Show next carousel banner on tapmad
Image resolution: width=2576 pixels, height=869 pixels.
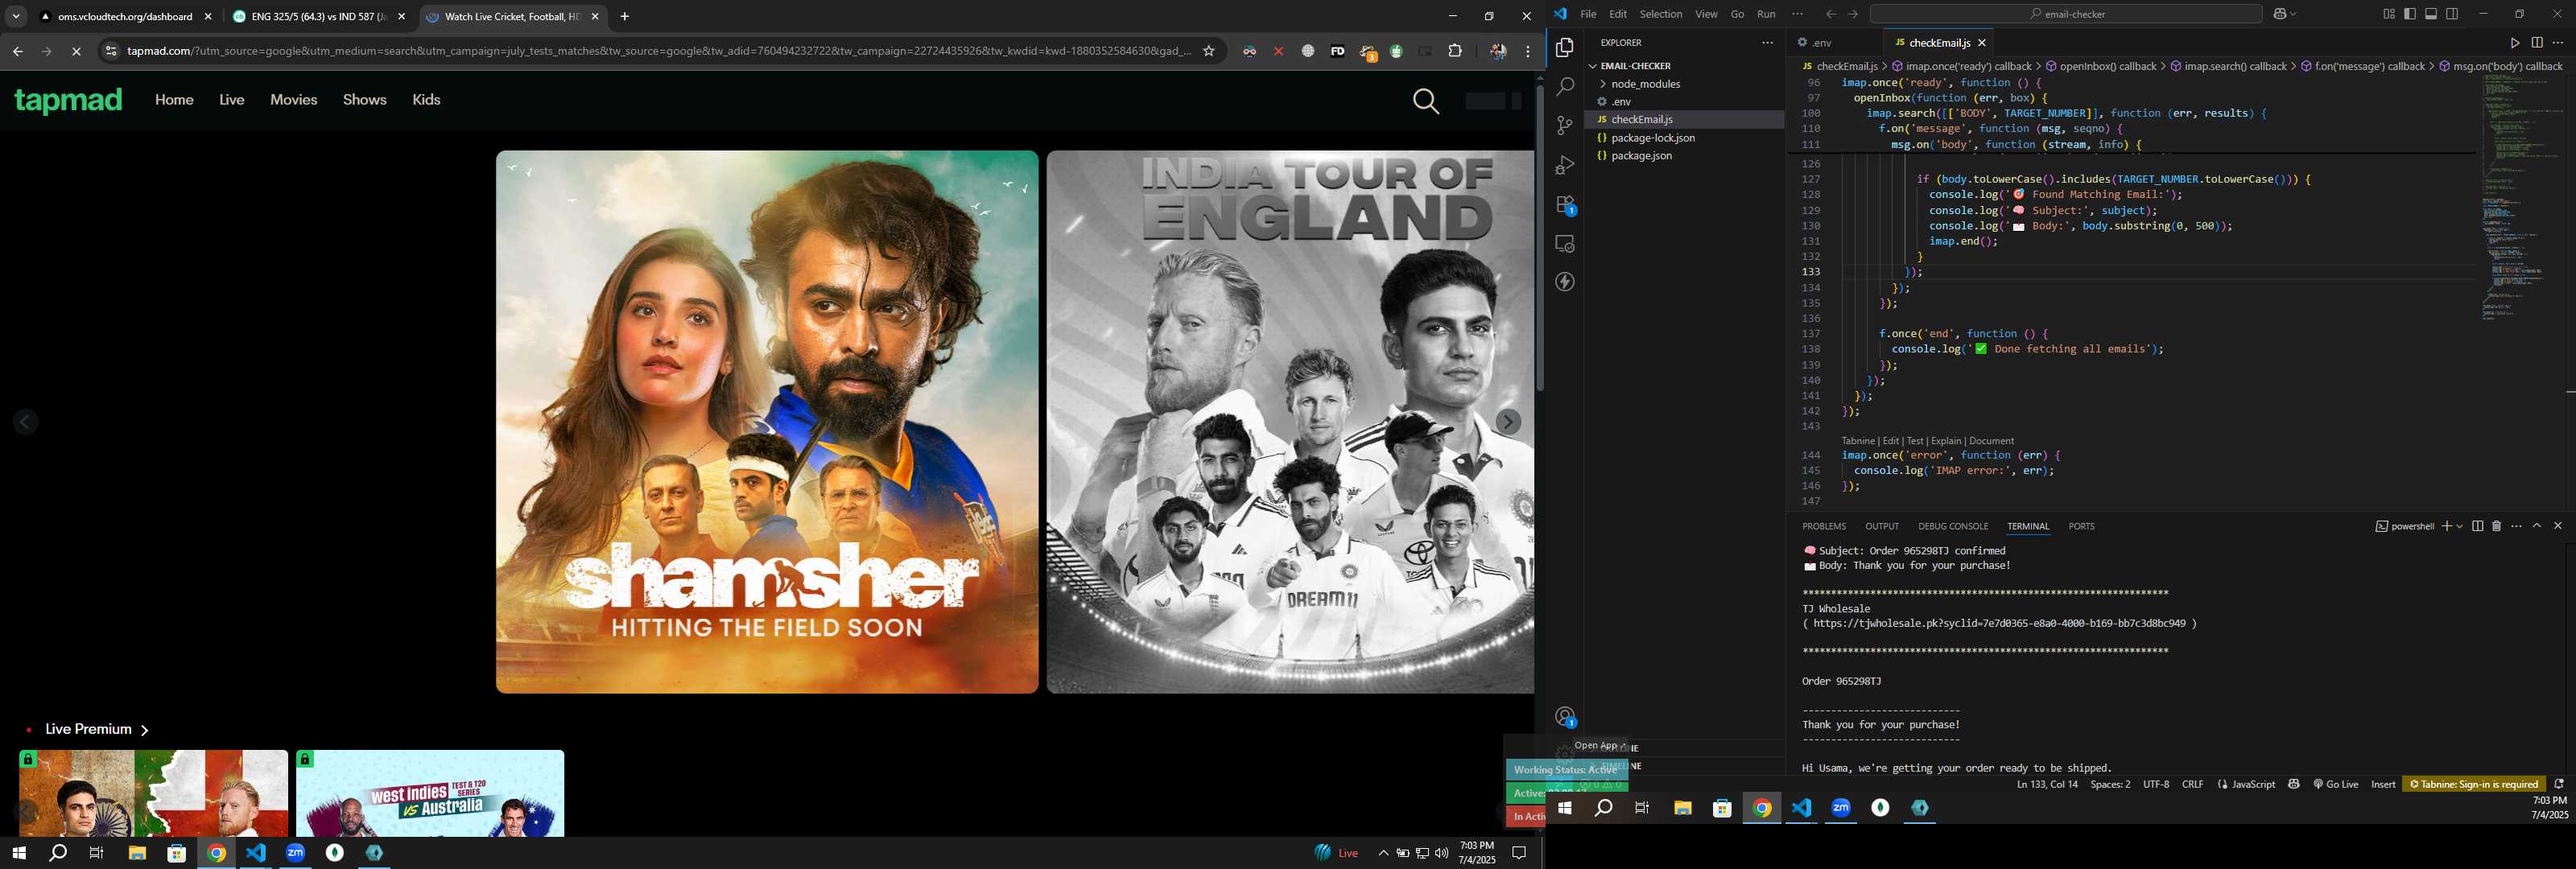point(1507,422)
